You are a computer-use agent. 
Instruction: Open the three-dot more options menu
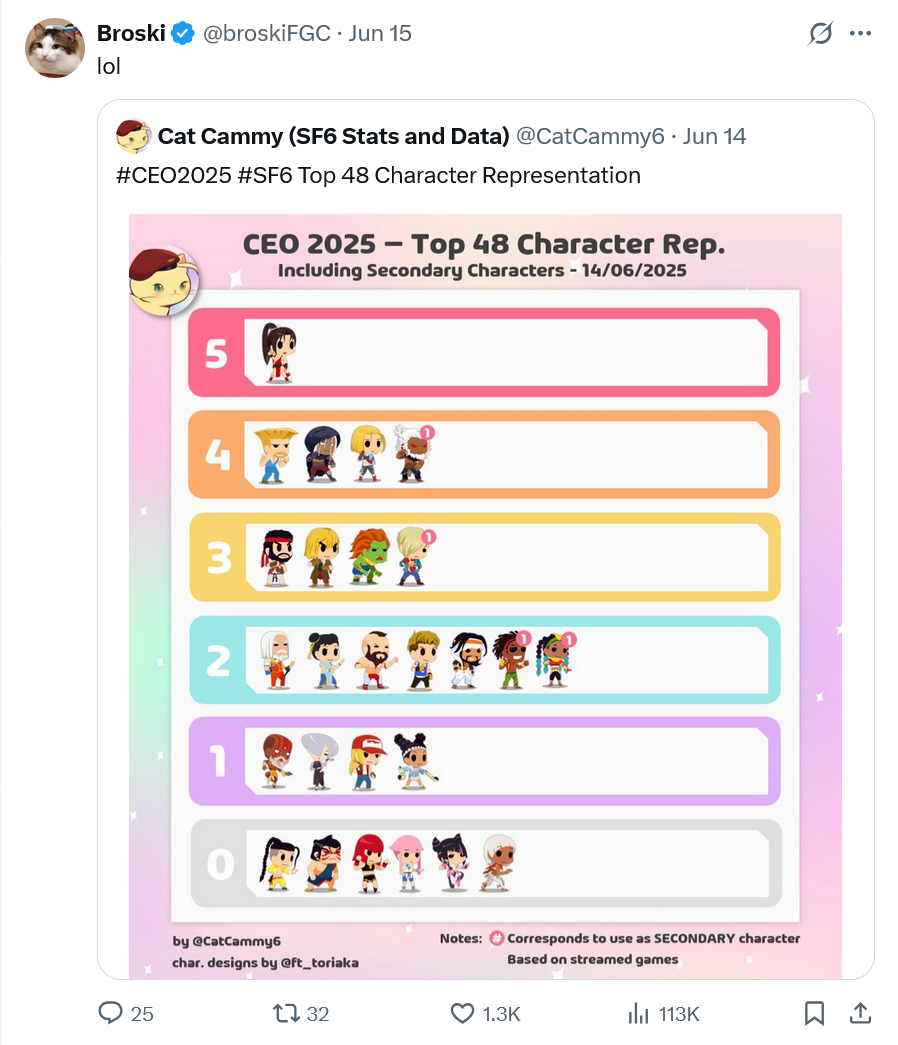tap(861, 33)
